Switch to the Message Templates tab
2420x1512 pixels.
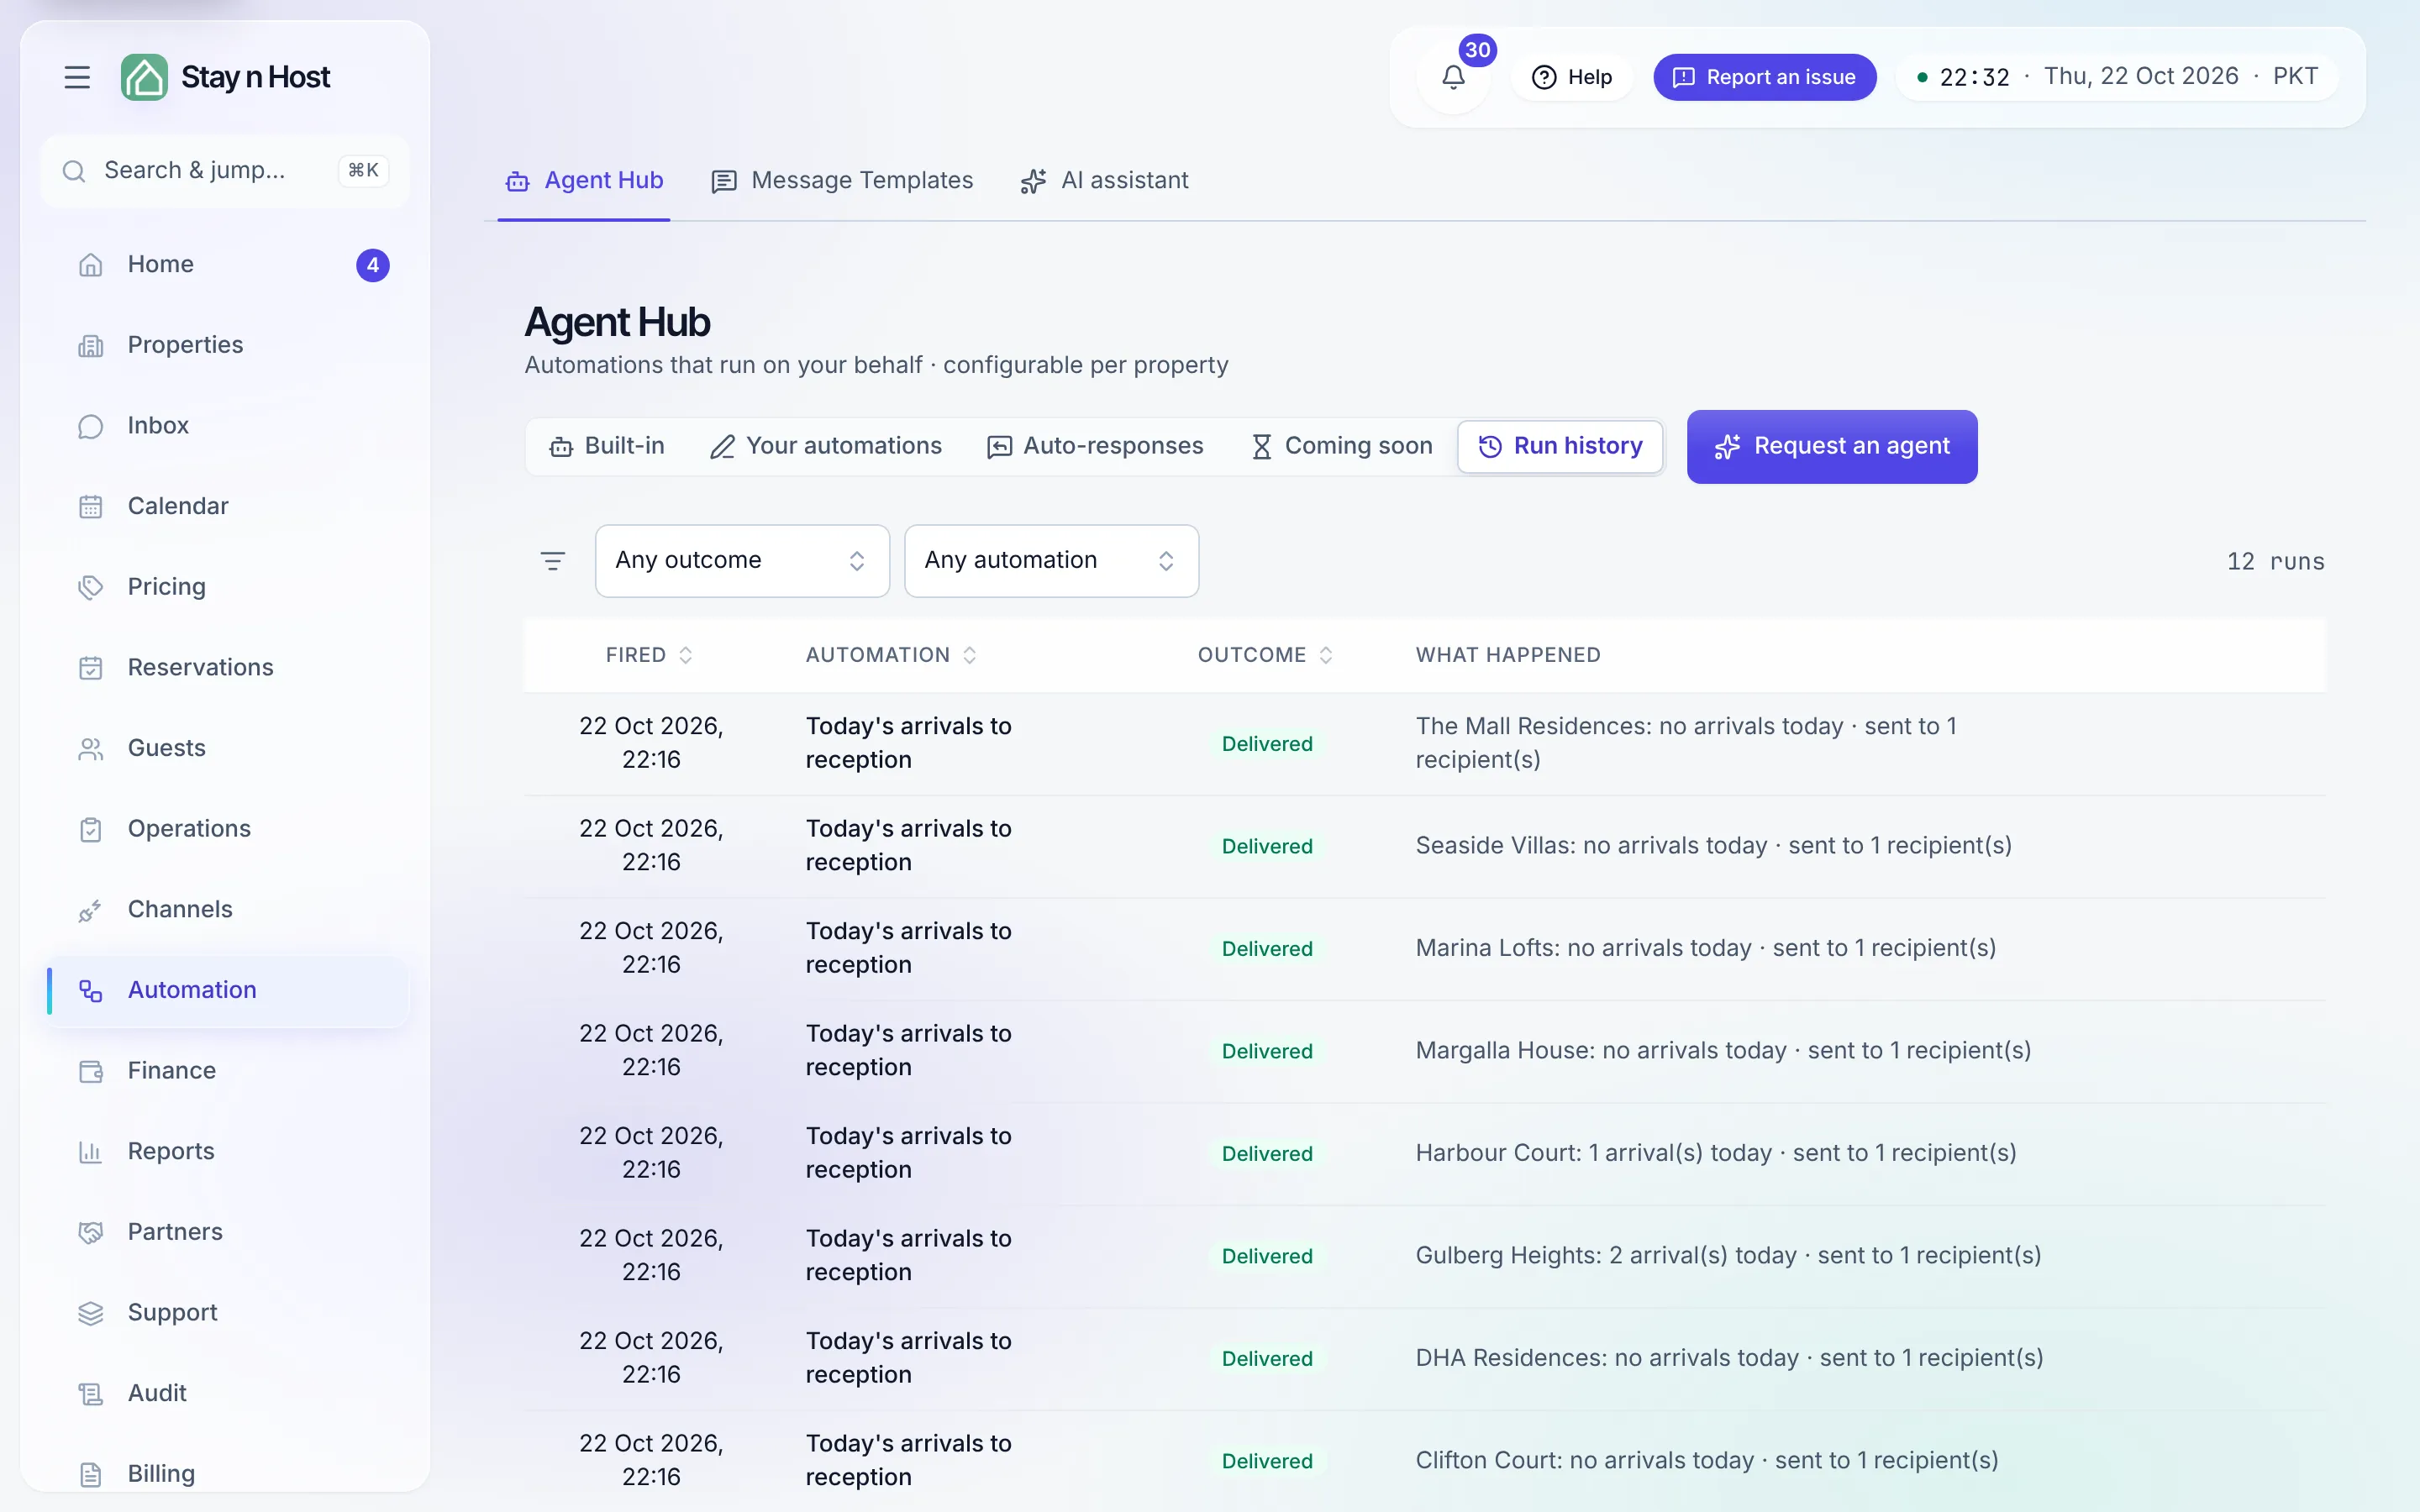tap(842, 181)
